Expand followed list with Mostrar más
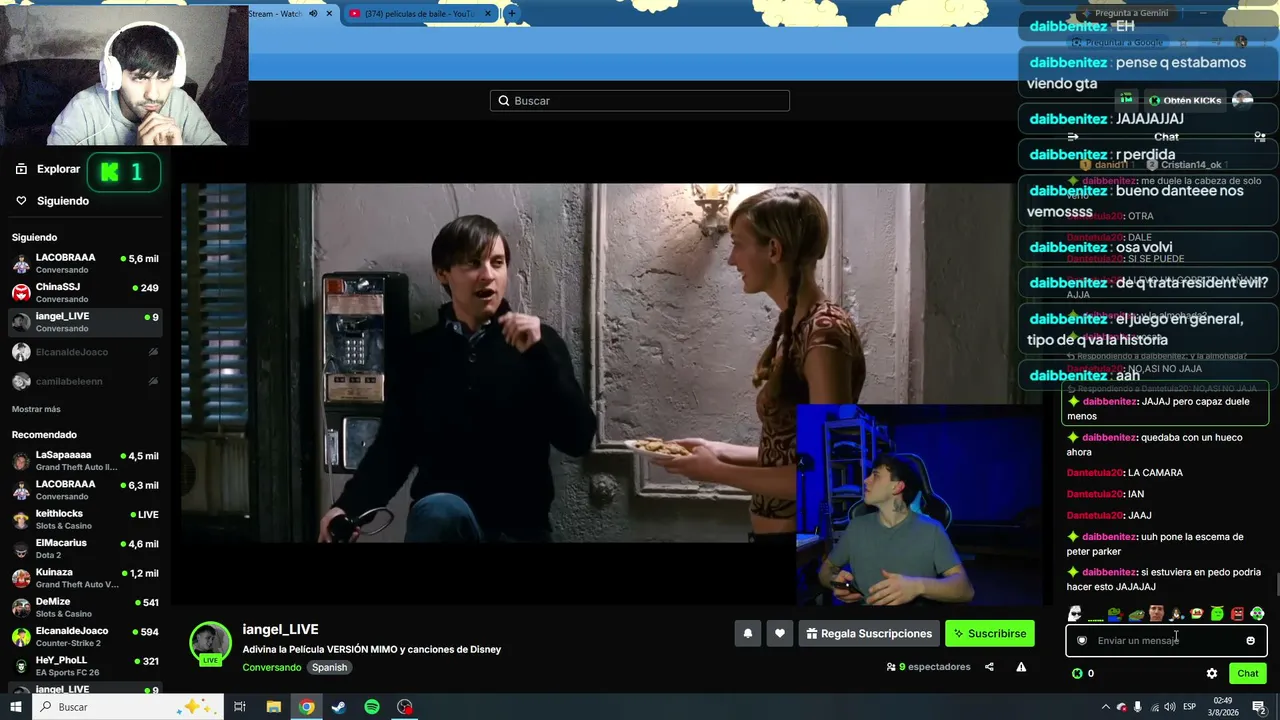 point(36,409)
